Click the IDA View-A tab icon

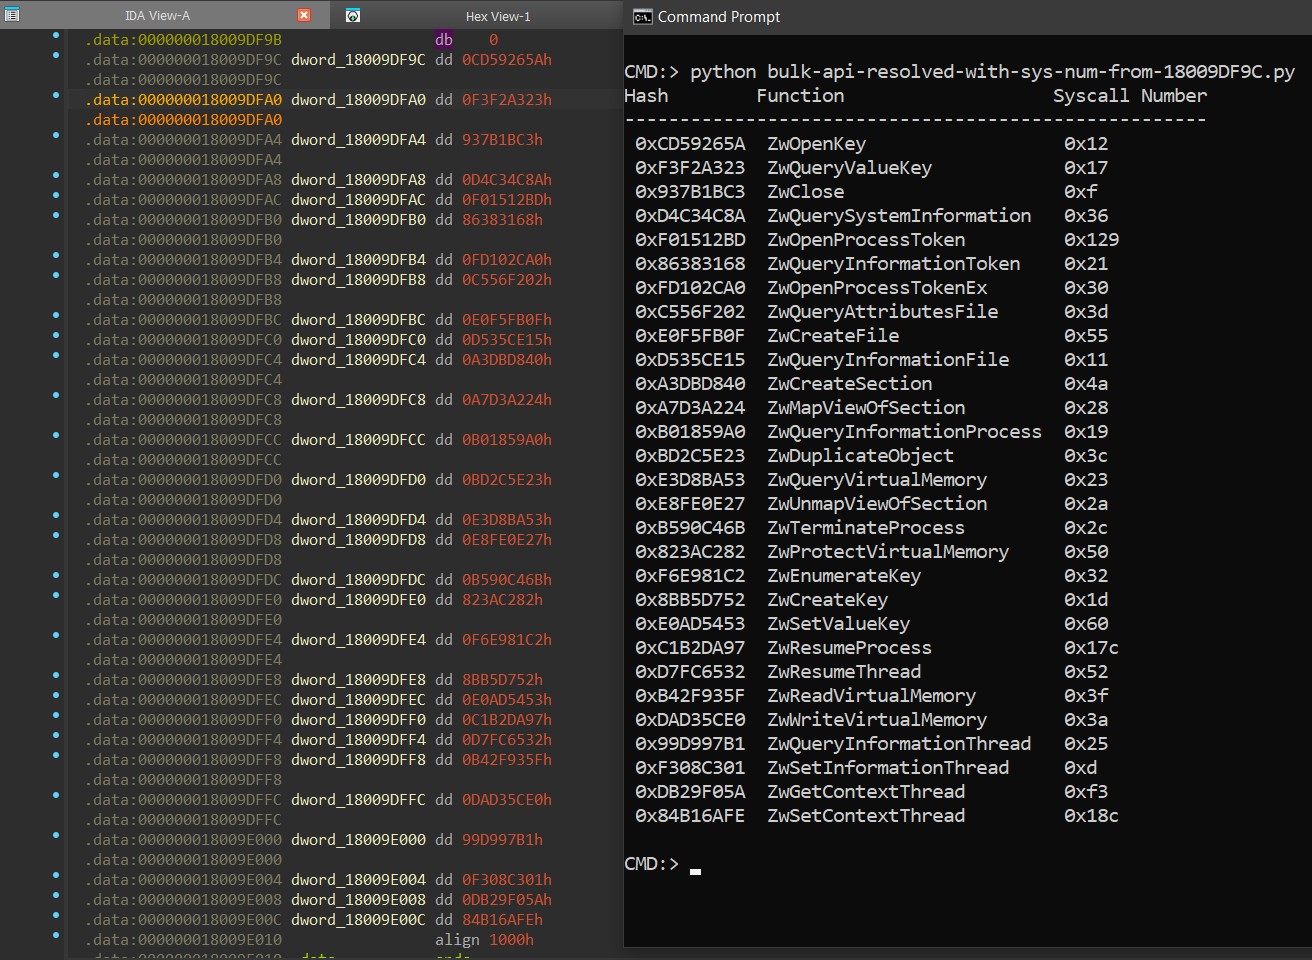coord(12,15)
